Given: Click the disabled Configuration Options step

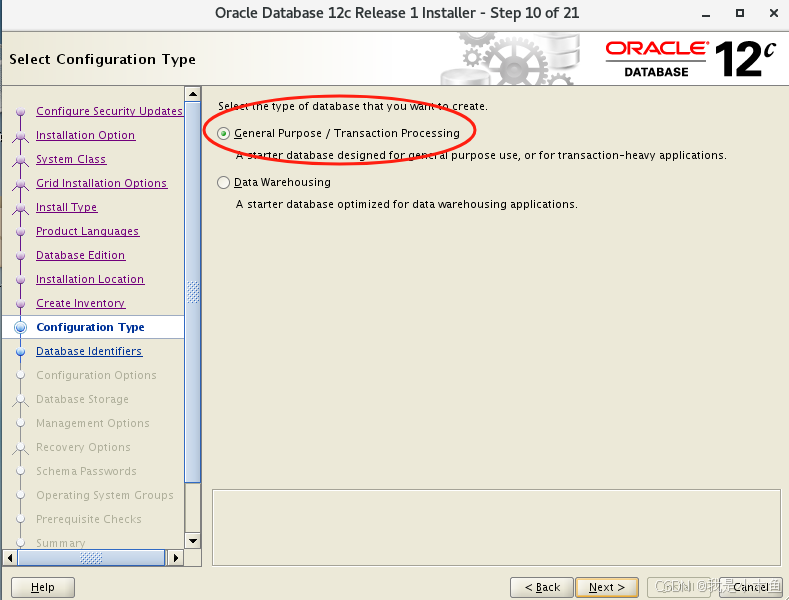Looking at the screenshot, I should (x=96, y=376).
